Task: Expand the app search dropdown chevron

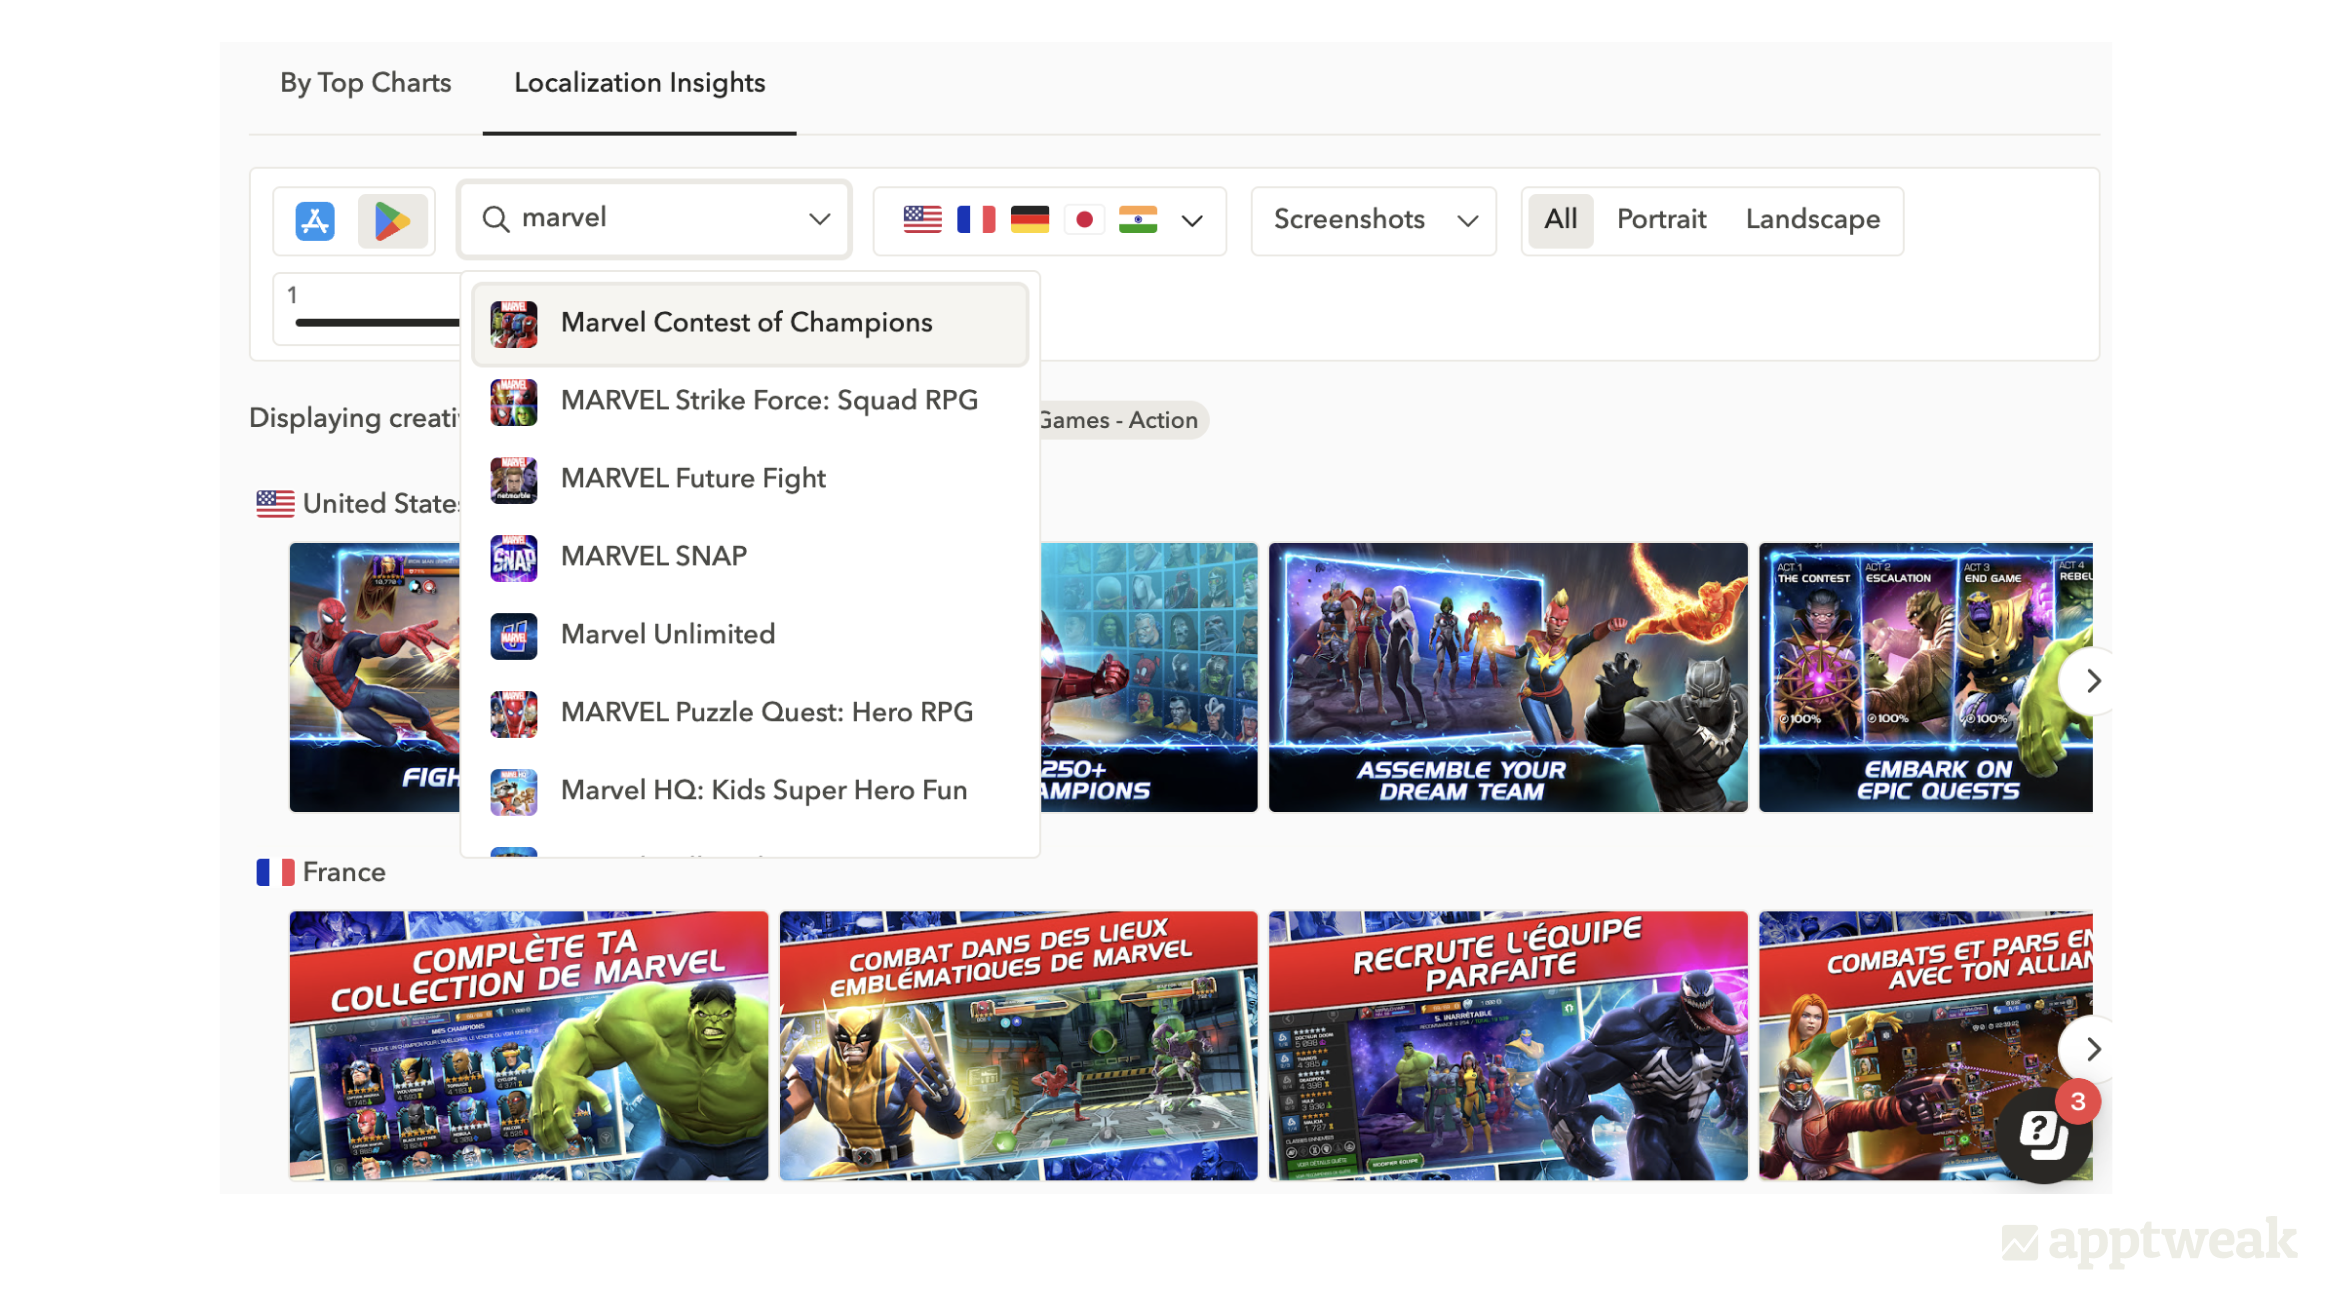Action: tap(820, 219)
